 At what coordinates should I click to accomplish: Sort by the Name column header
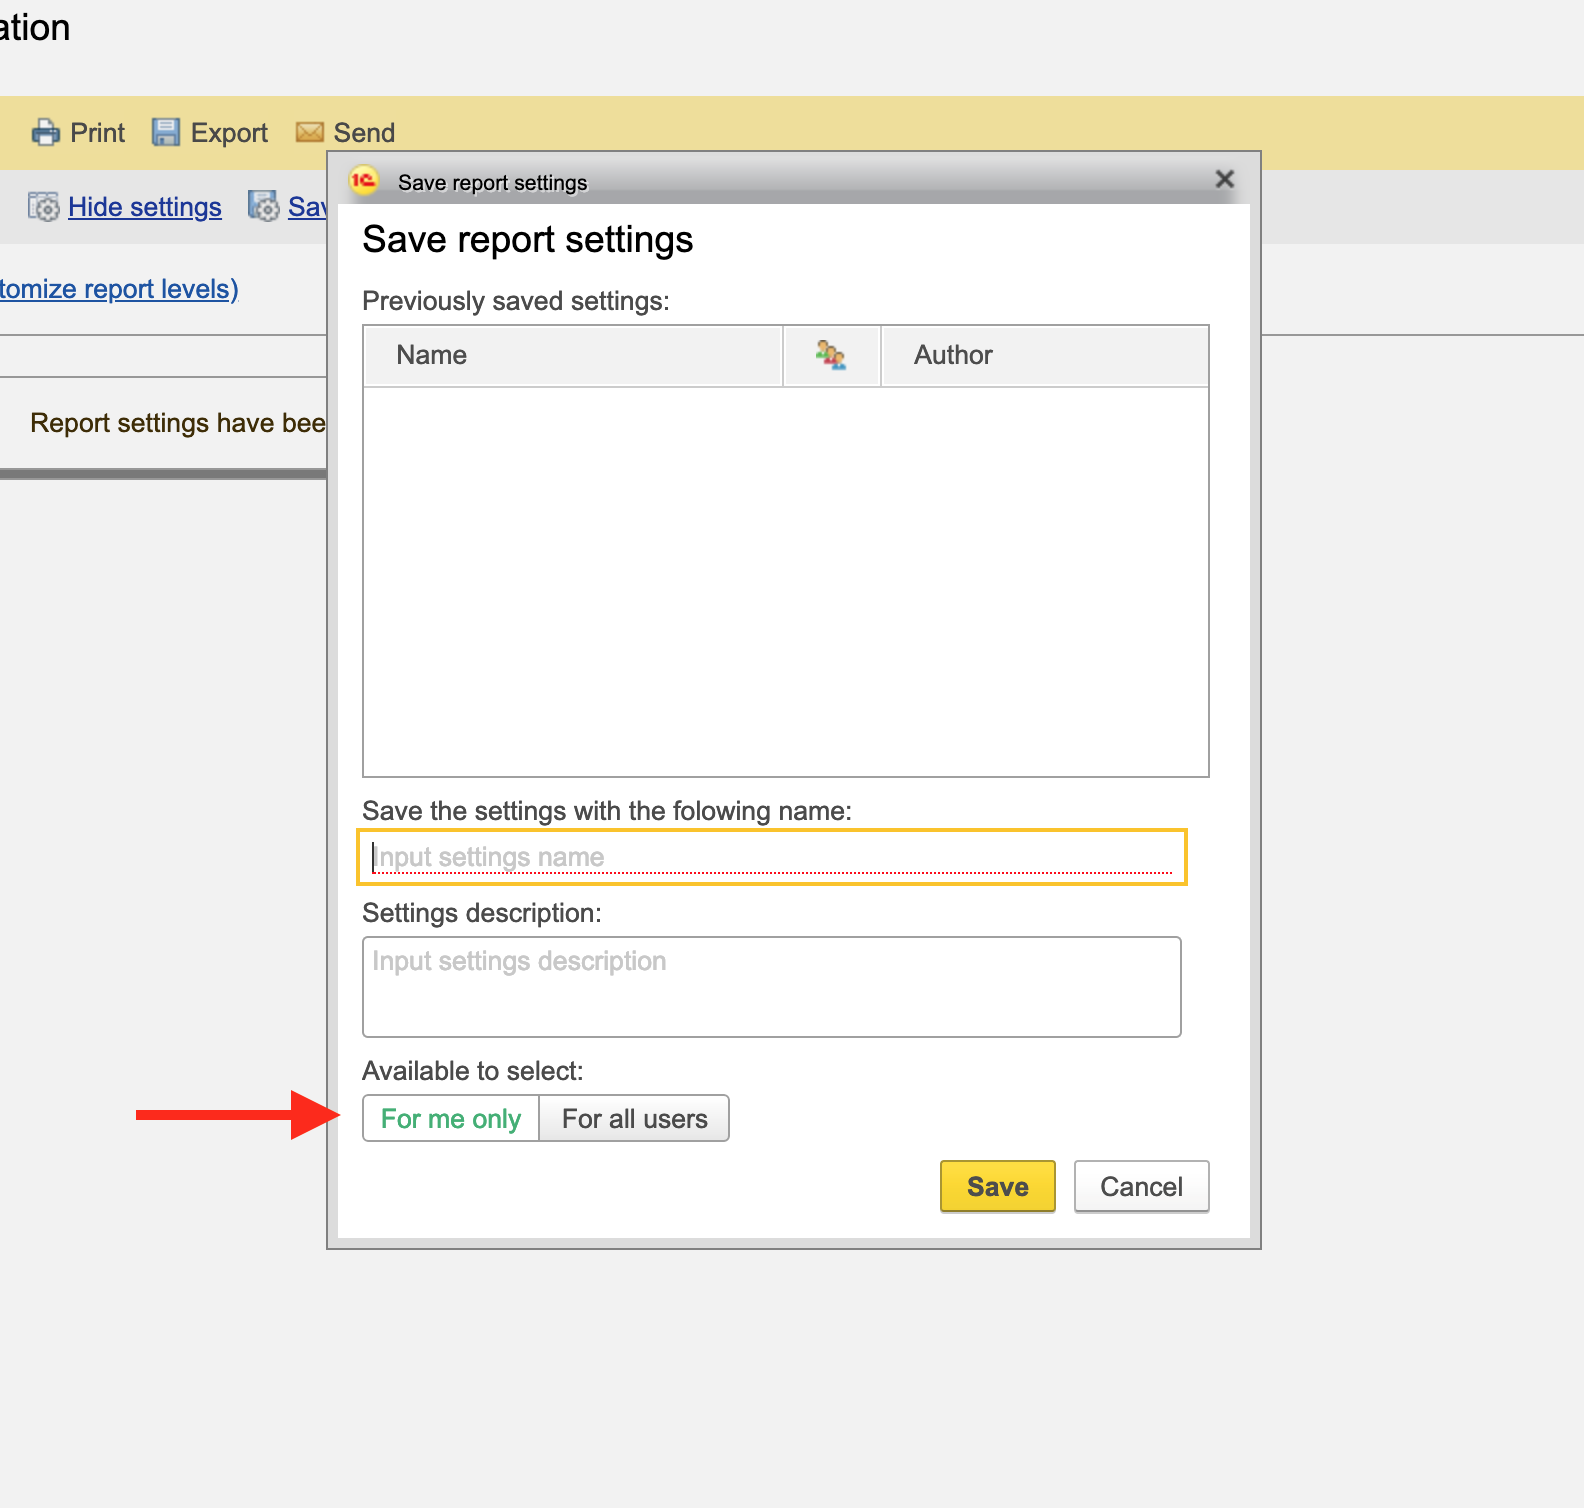pos(573,355)
